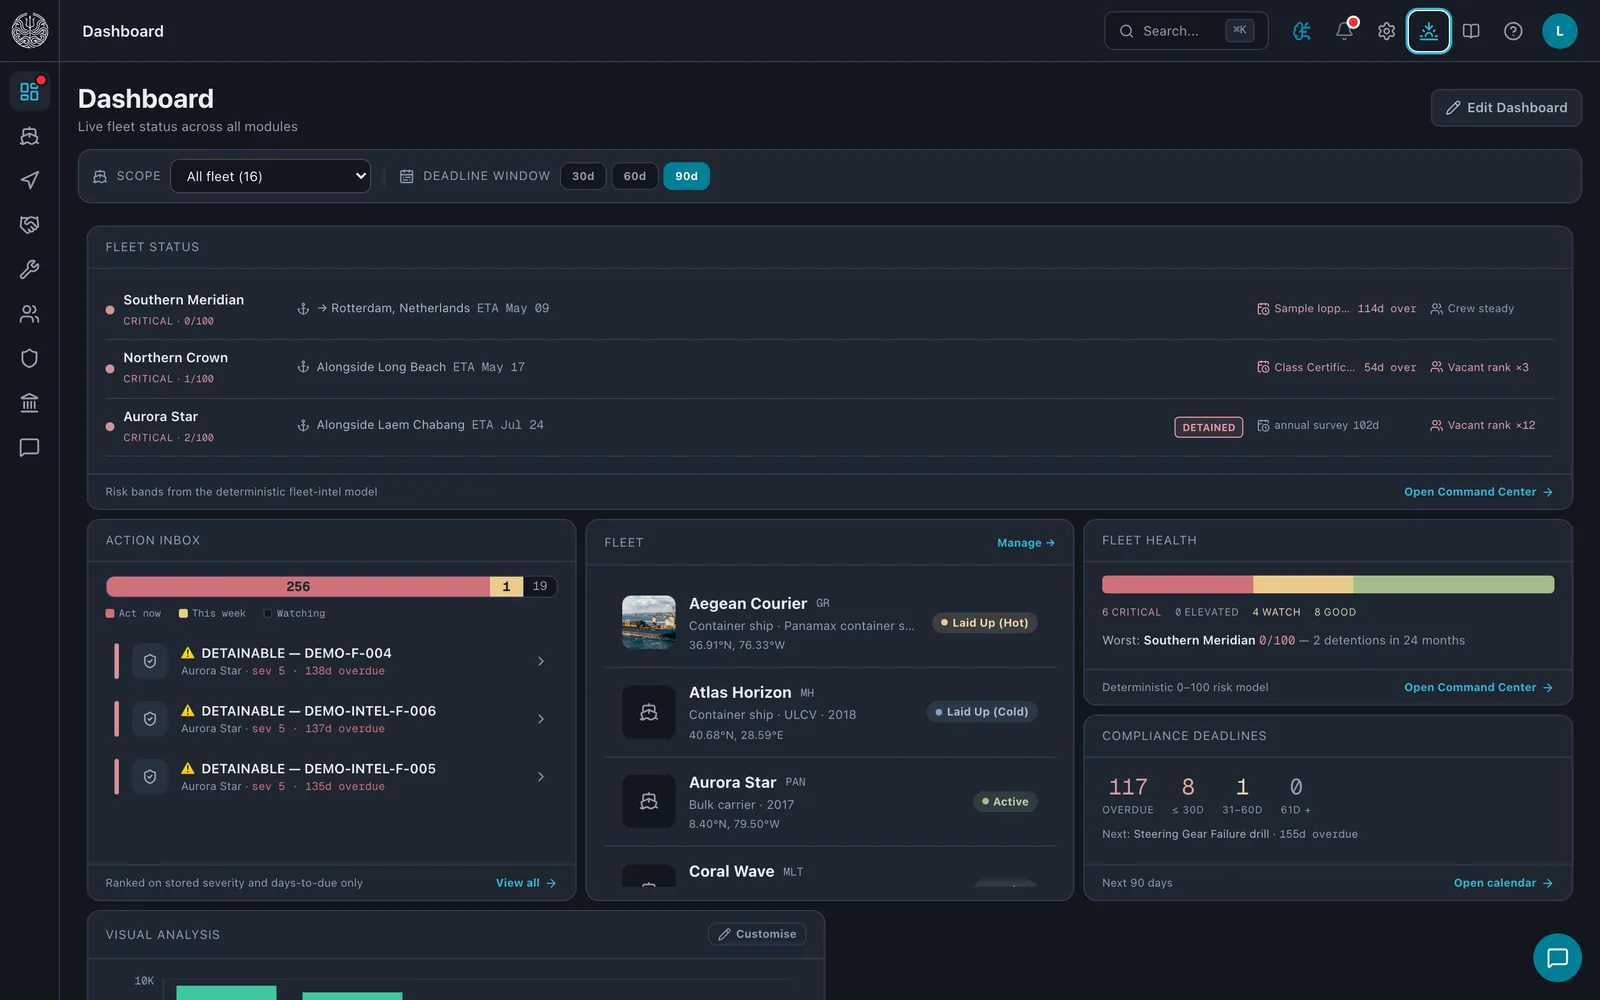Expand the DEMO-F-004 detainable item chevron
This screenshot has height=1000, width=1600.
pyautogui.click(x=541, y=661)
